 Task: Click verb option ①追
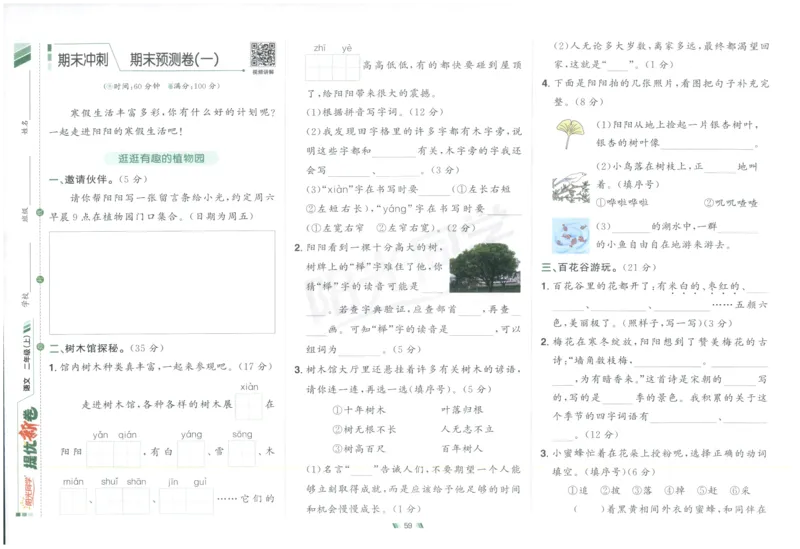(x=578, y=490)
